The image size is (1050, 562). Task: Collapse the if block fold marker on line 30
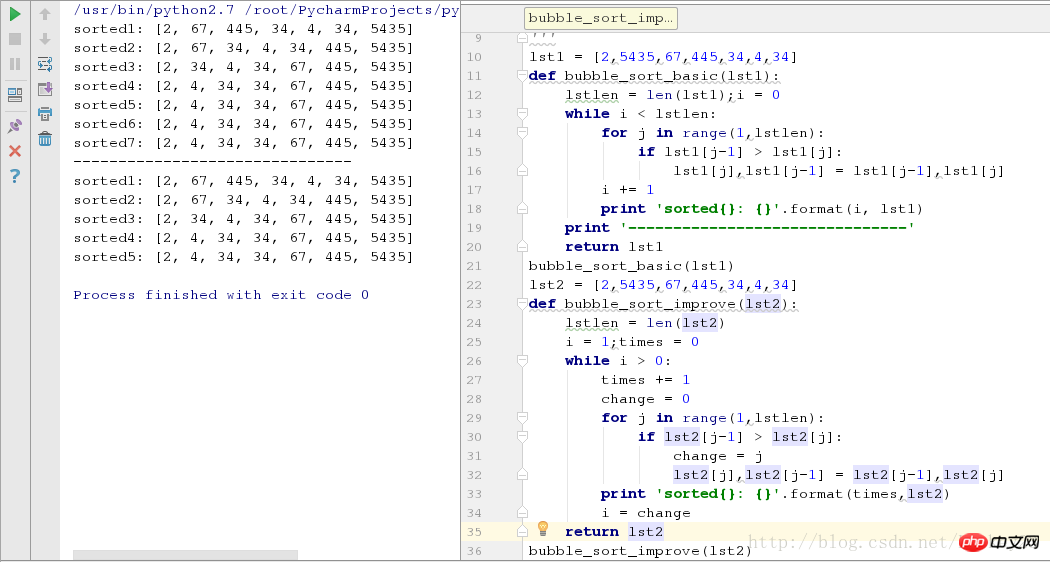[x=522, y=437]
